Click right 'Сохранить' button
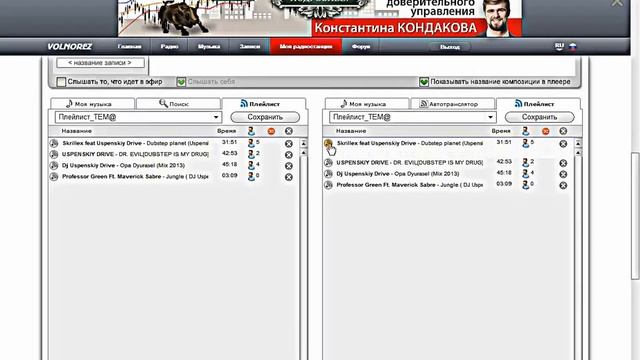Screen dimensions: 640x360 [539, 117]
